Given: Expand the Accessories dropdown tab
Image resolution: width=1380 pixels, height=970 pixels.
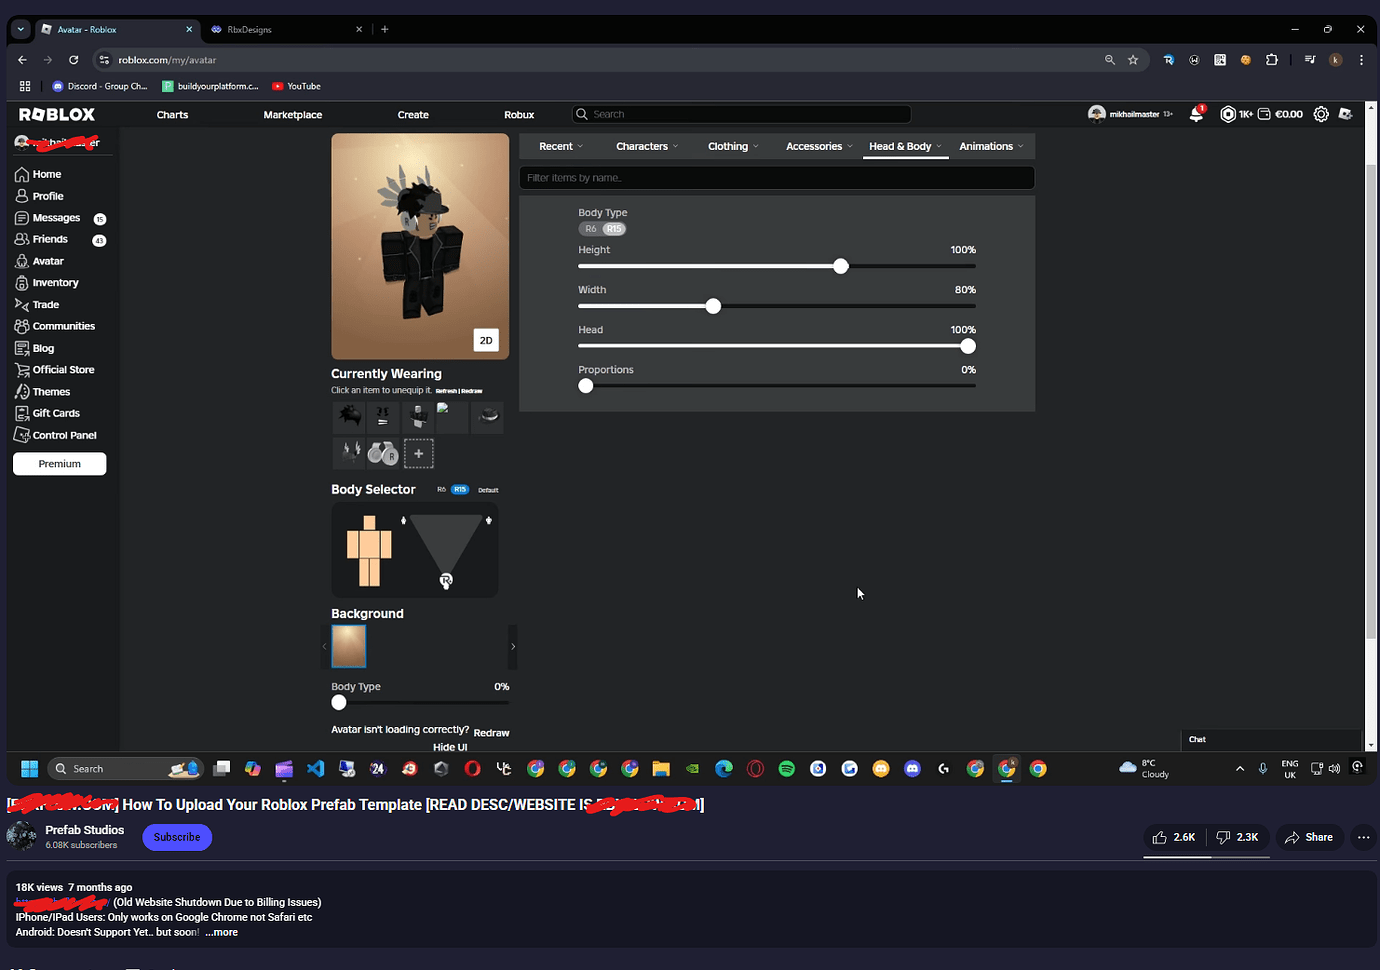Looking at the screenshot, I should click(x=819, y=146).
